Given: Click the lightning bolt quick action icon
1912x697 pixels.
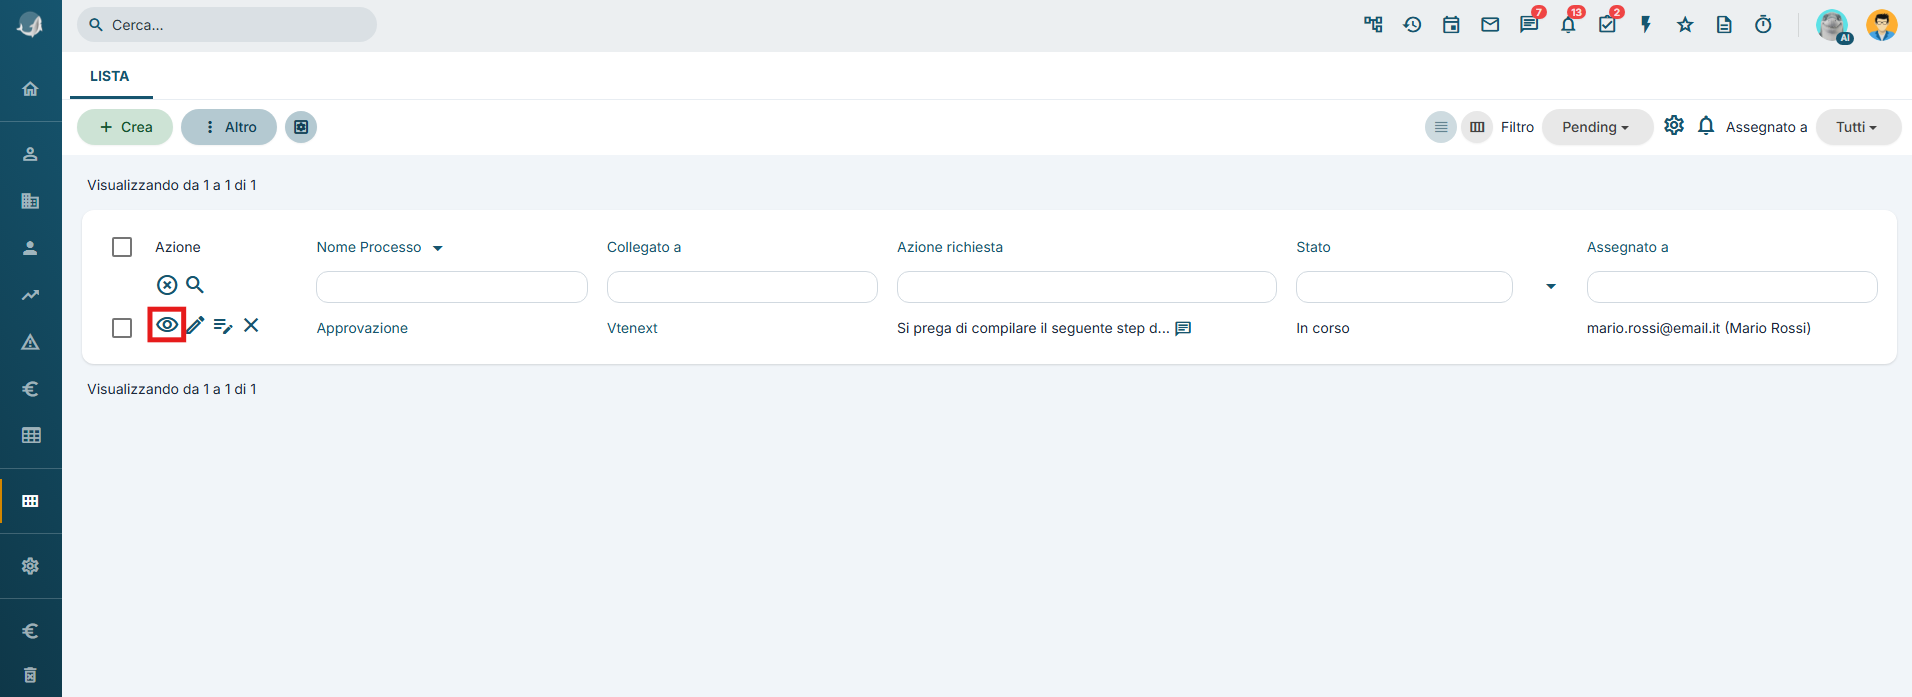Looking at the screenshot, I should point(1646,25).
